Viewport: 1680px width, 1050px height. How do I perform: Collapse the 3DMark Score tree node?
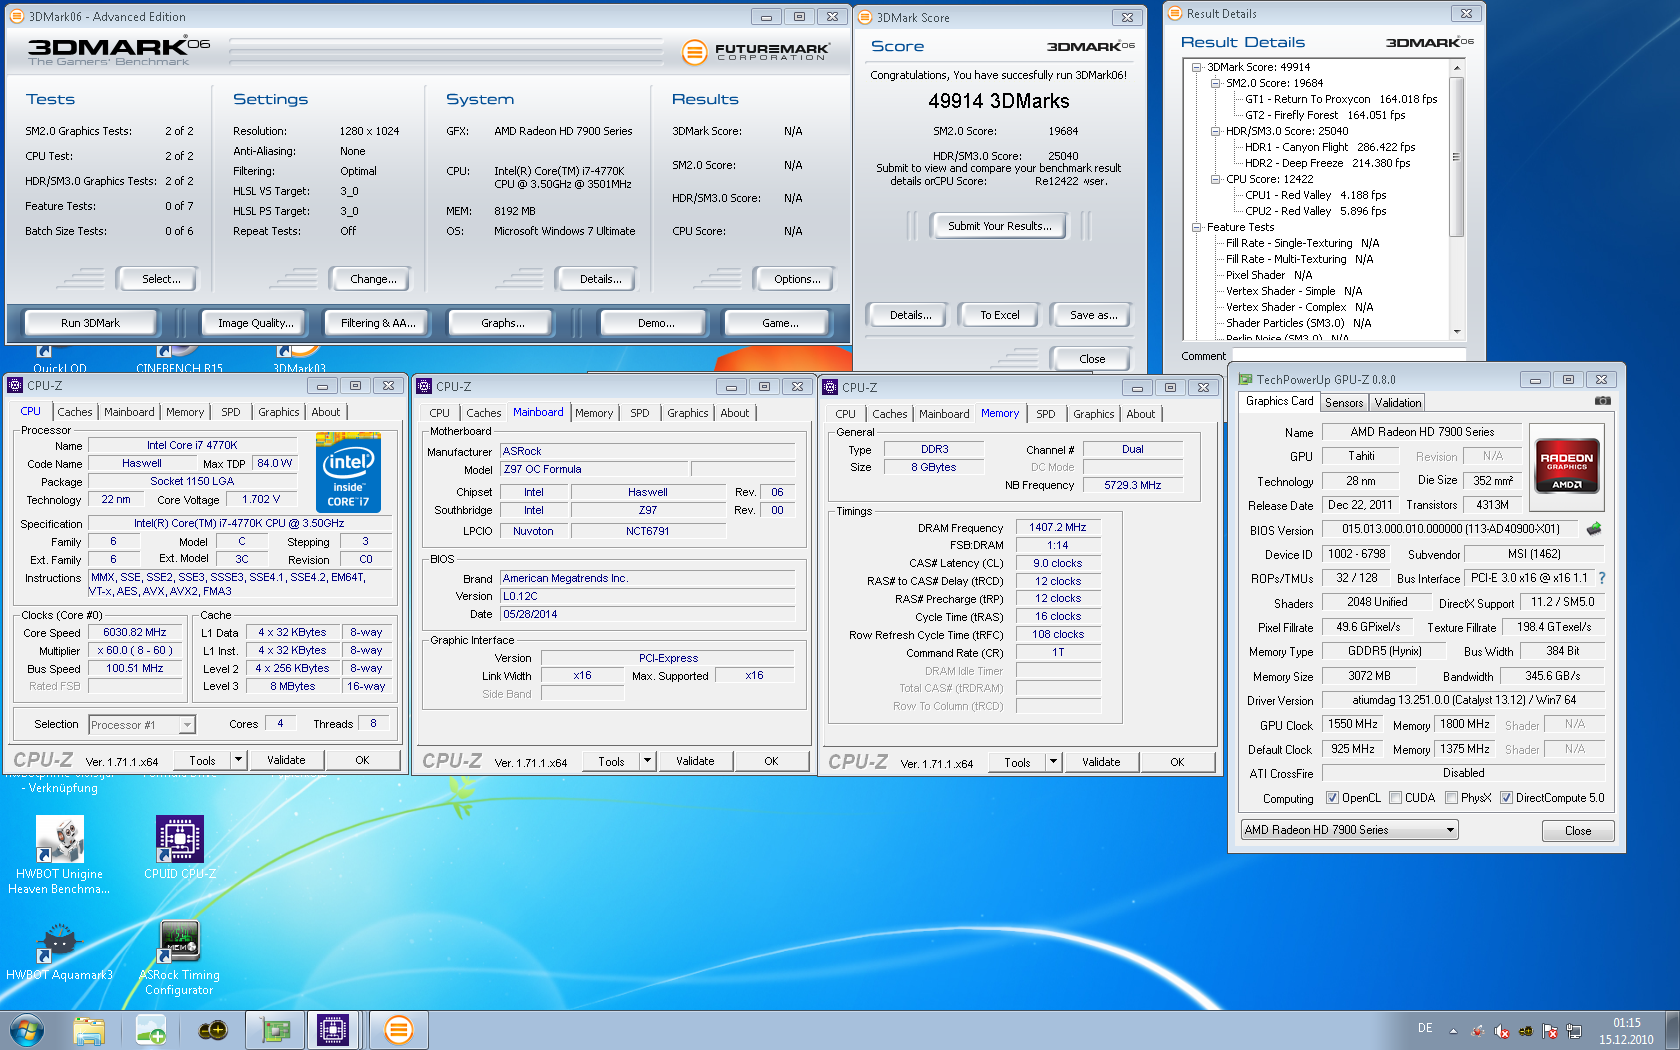[1197, 67]
